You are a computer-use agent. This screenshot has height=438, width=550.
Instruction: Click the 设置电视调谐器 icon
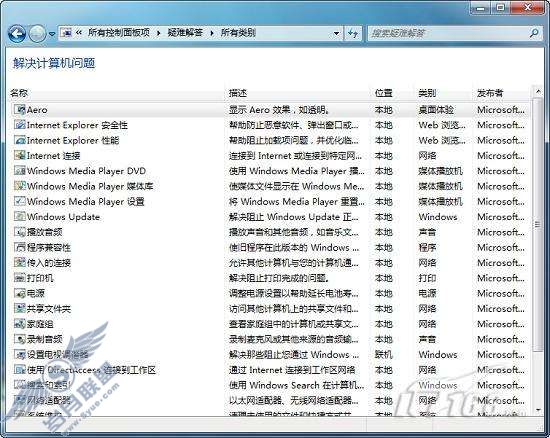[20, 354]
